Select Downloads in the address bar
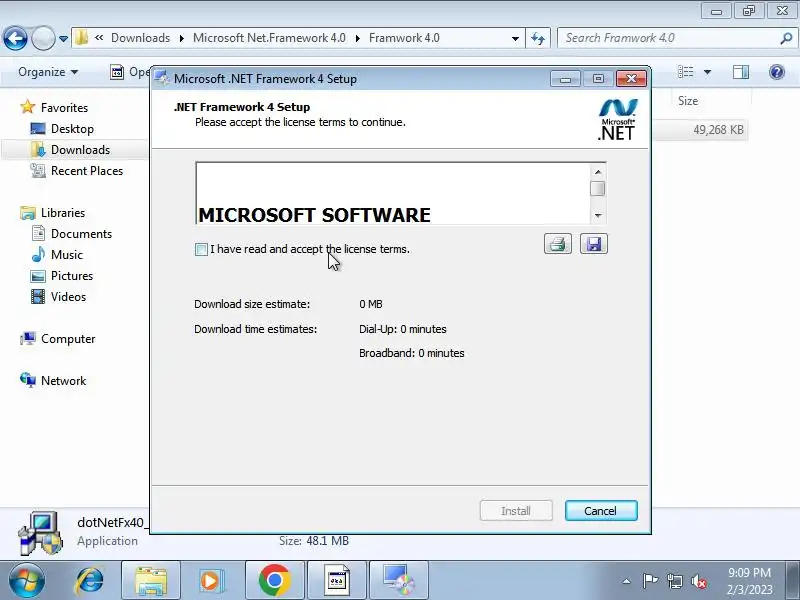This screenshot has width=800, height=600. tap(140, 38)
